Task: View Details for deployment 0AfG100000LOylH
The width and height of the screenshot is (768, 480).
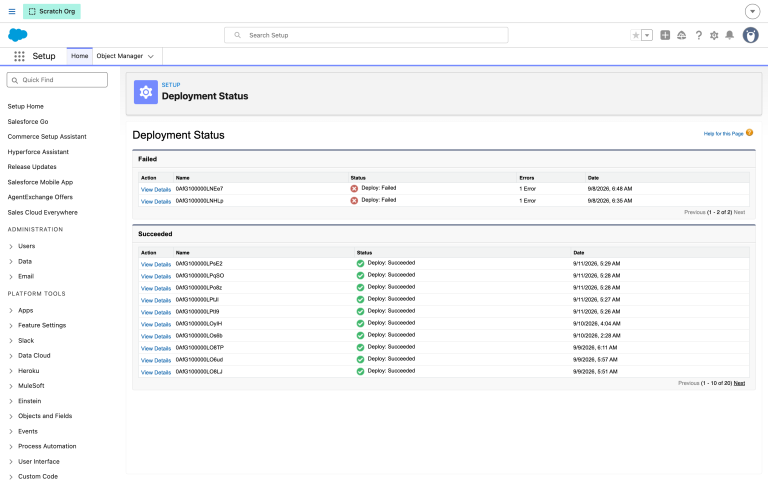Action: tap(156, 324)
